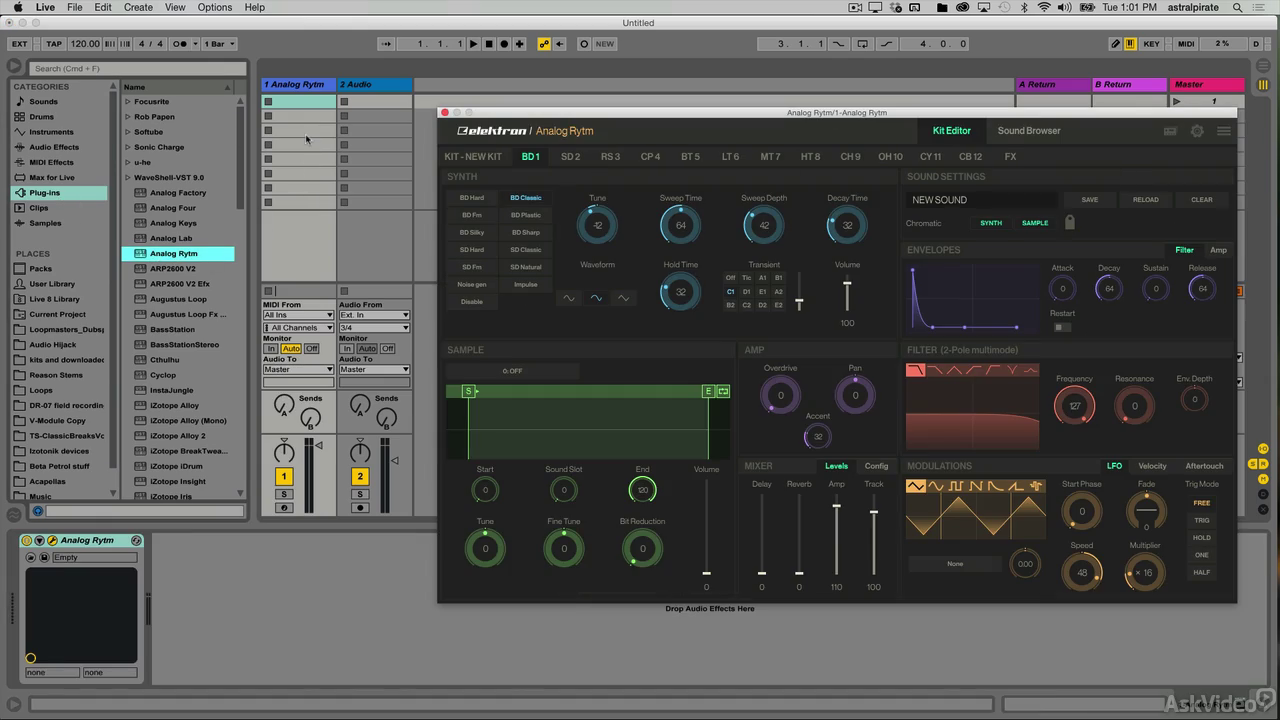Collapse the WaveShell-VST 9.0 folder
Screen dimensions: 1280x720
point(128,177)
